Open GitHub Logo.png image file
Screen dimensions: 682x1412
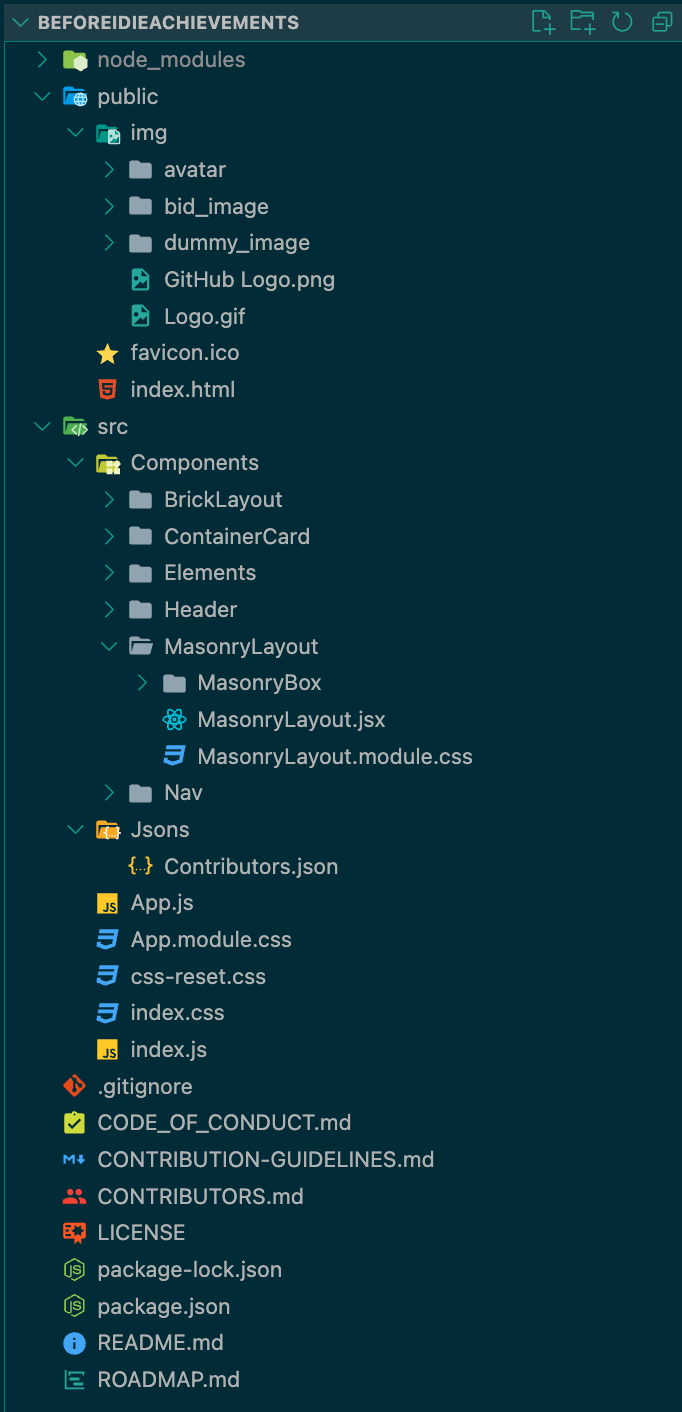point(250,279)
